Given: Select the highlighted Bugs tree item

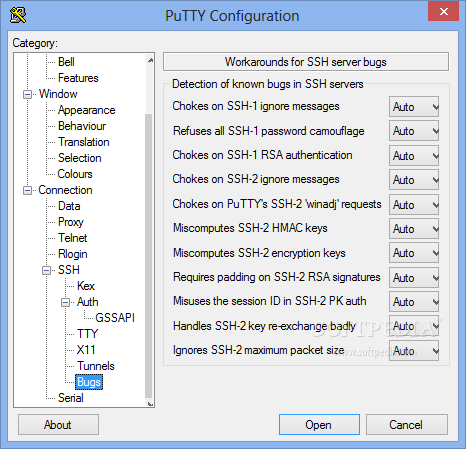Looking at the screenshot, I should coord(89,382).
